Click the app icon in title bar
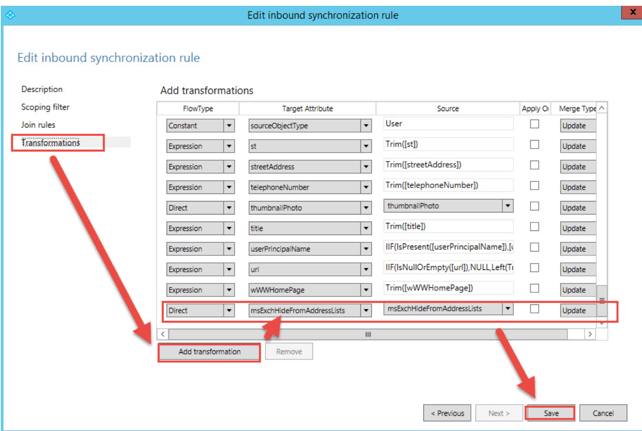Screen dimensions: 642x431 [11, 14]
